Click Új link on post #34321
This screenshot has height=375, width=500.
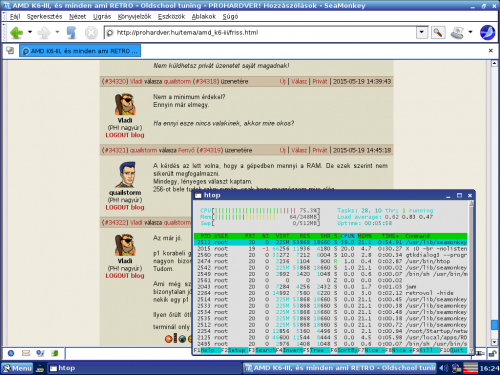pos(283,150)
